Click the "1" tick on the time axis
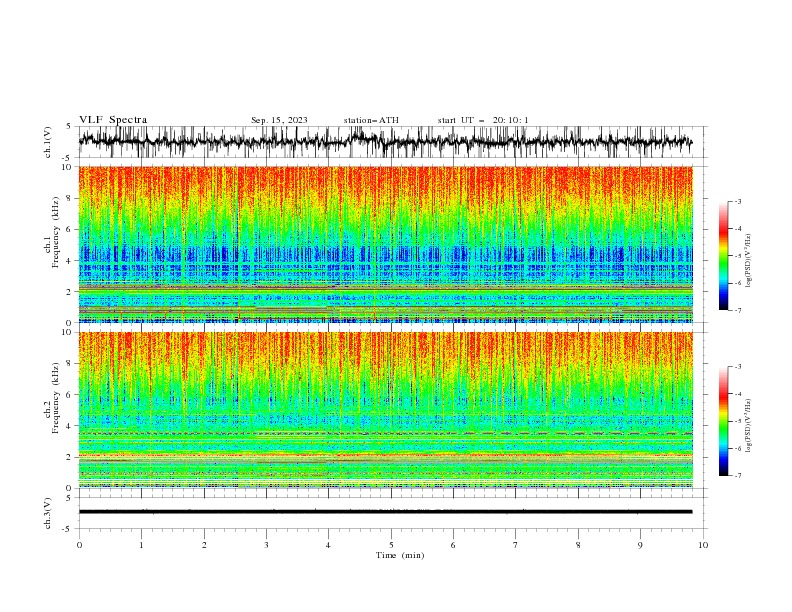The image size is (792, 612). pos(141,545)
